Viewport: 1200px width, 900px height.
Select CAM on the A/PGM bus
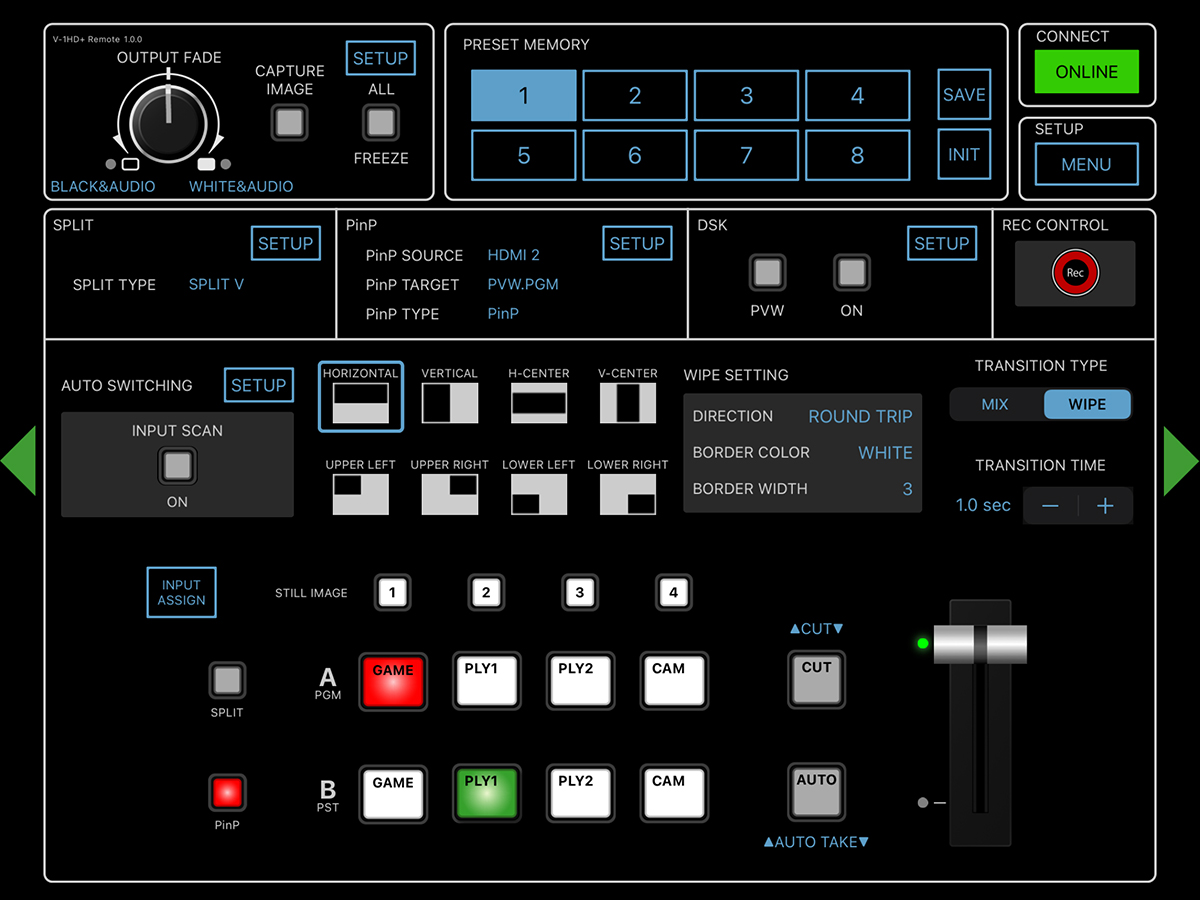(x=674, y=682)
